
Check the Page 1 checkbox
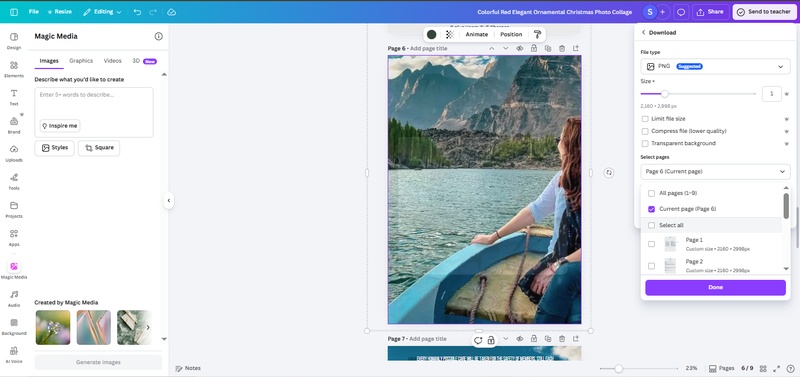click(x=651, y=244)
